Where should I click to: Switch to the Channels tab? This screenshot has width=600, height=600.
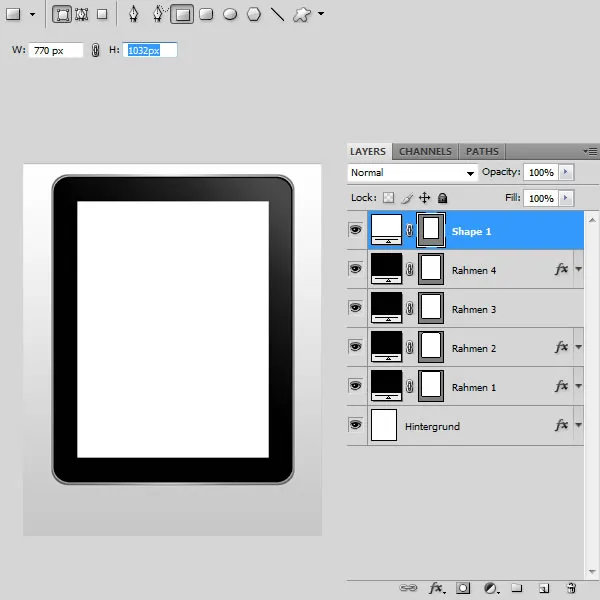426,152
